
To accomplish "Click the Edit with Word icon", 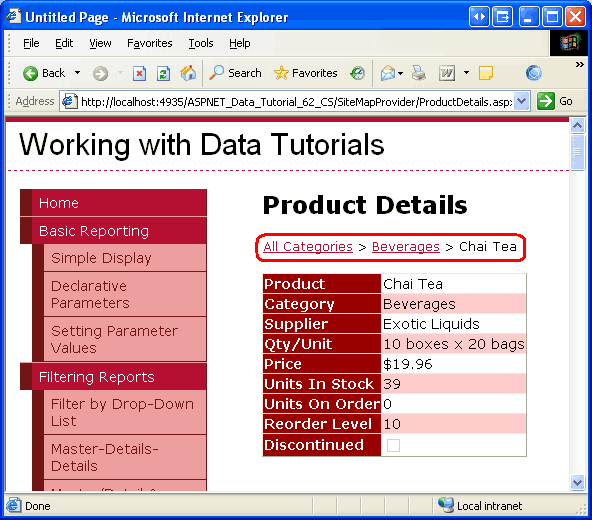I will point(447,73).
